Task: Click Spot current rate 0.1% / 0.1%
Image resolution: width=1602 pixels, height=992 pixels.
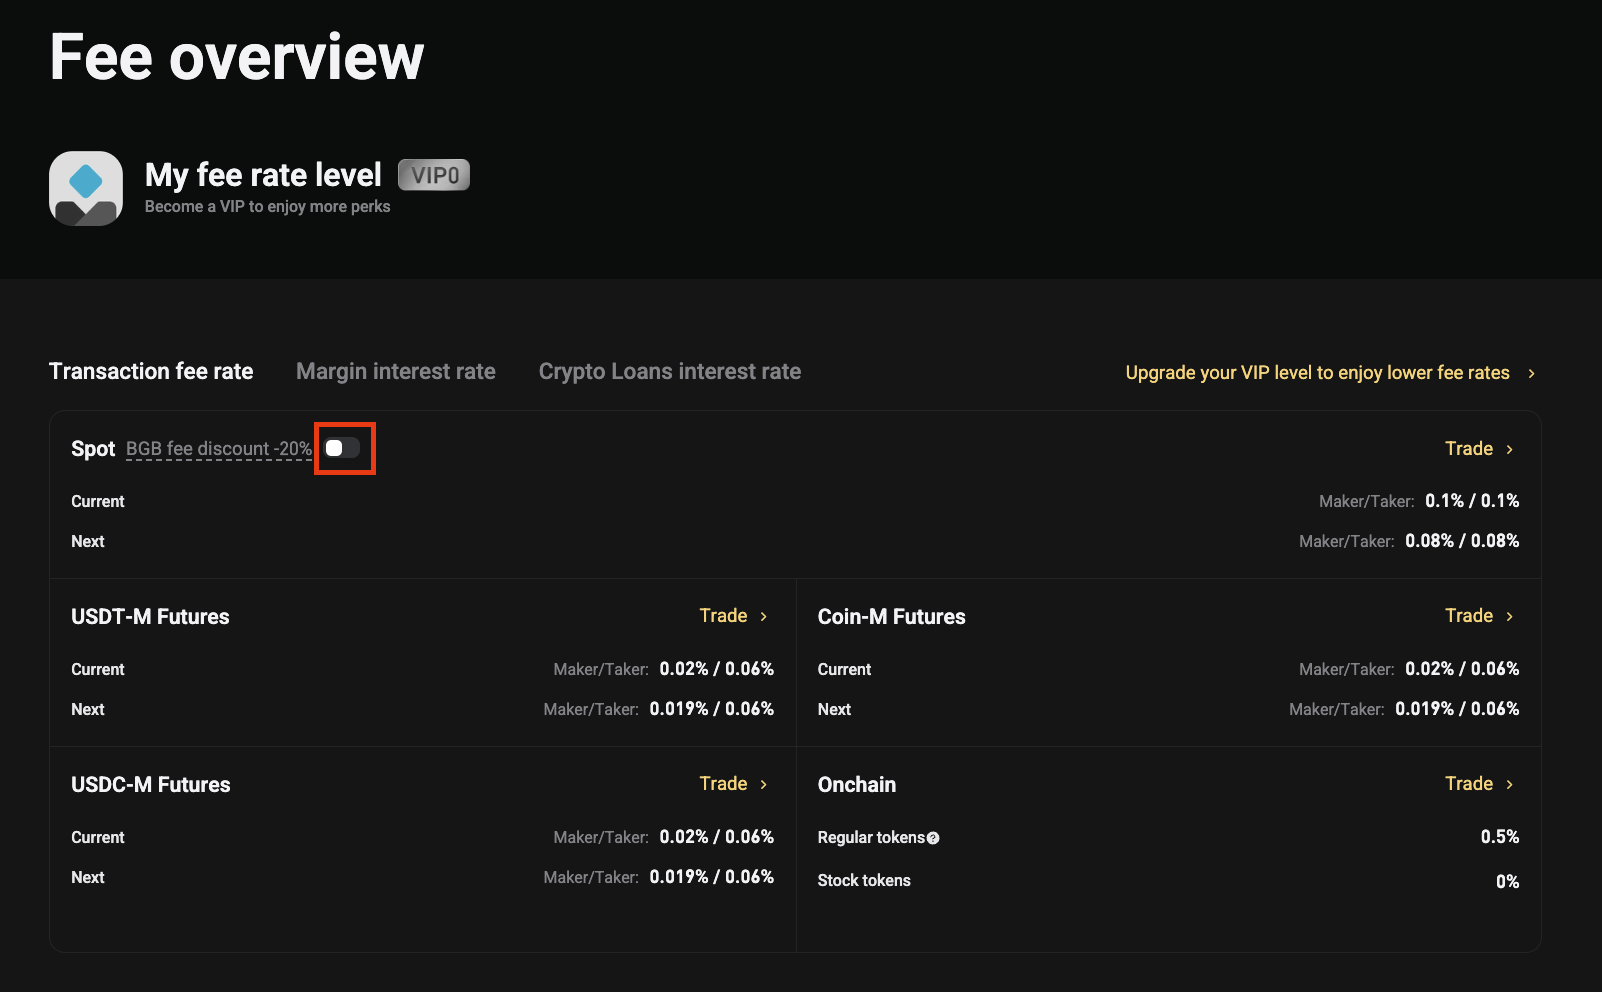Action: click(x=1472, y=501)
